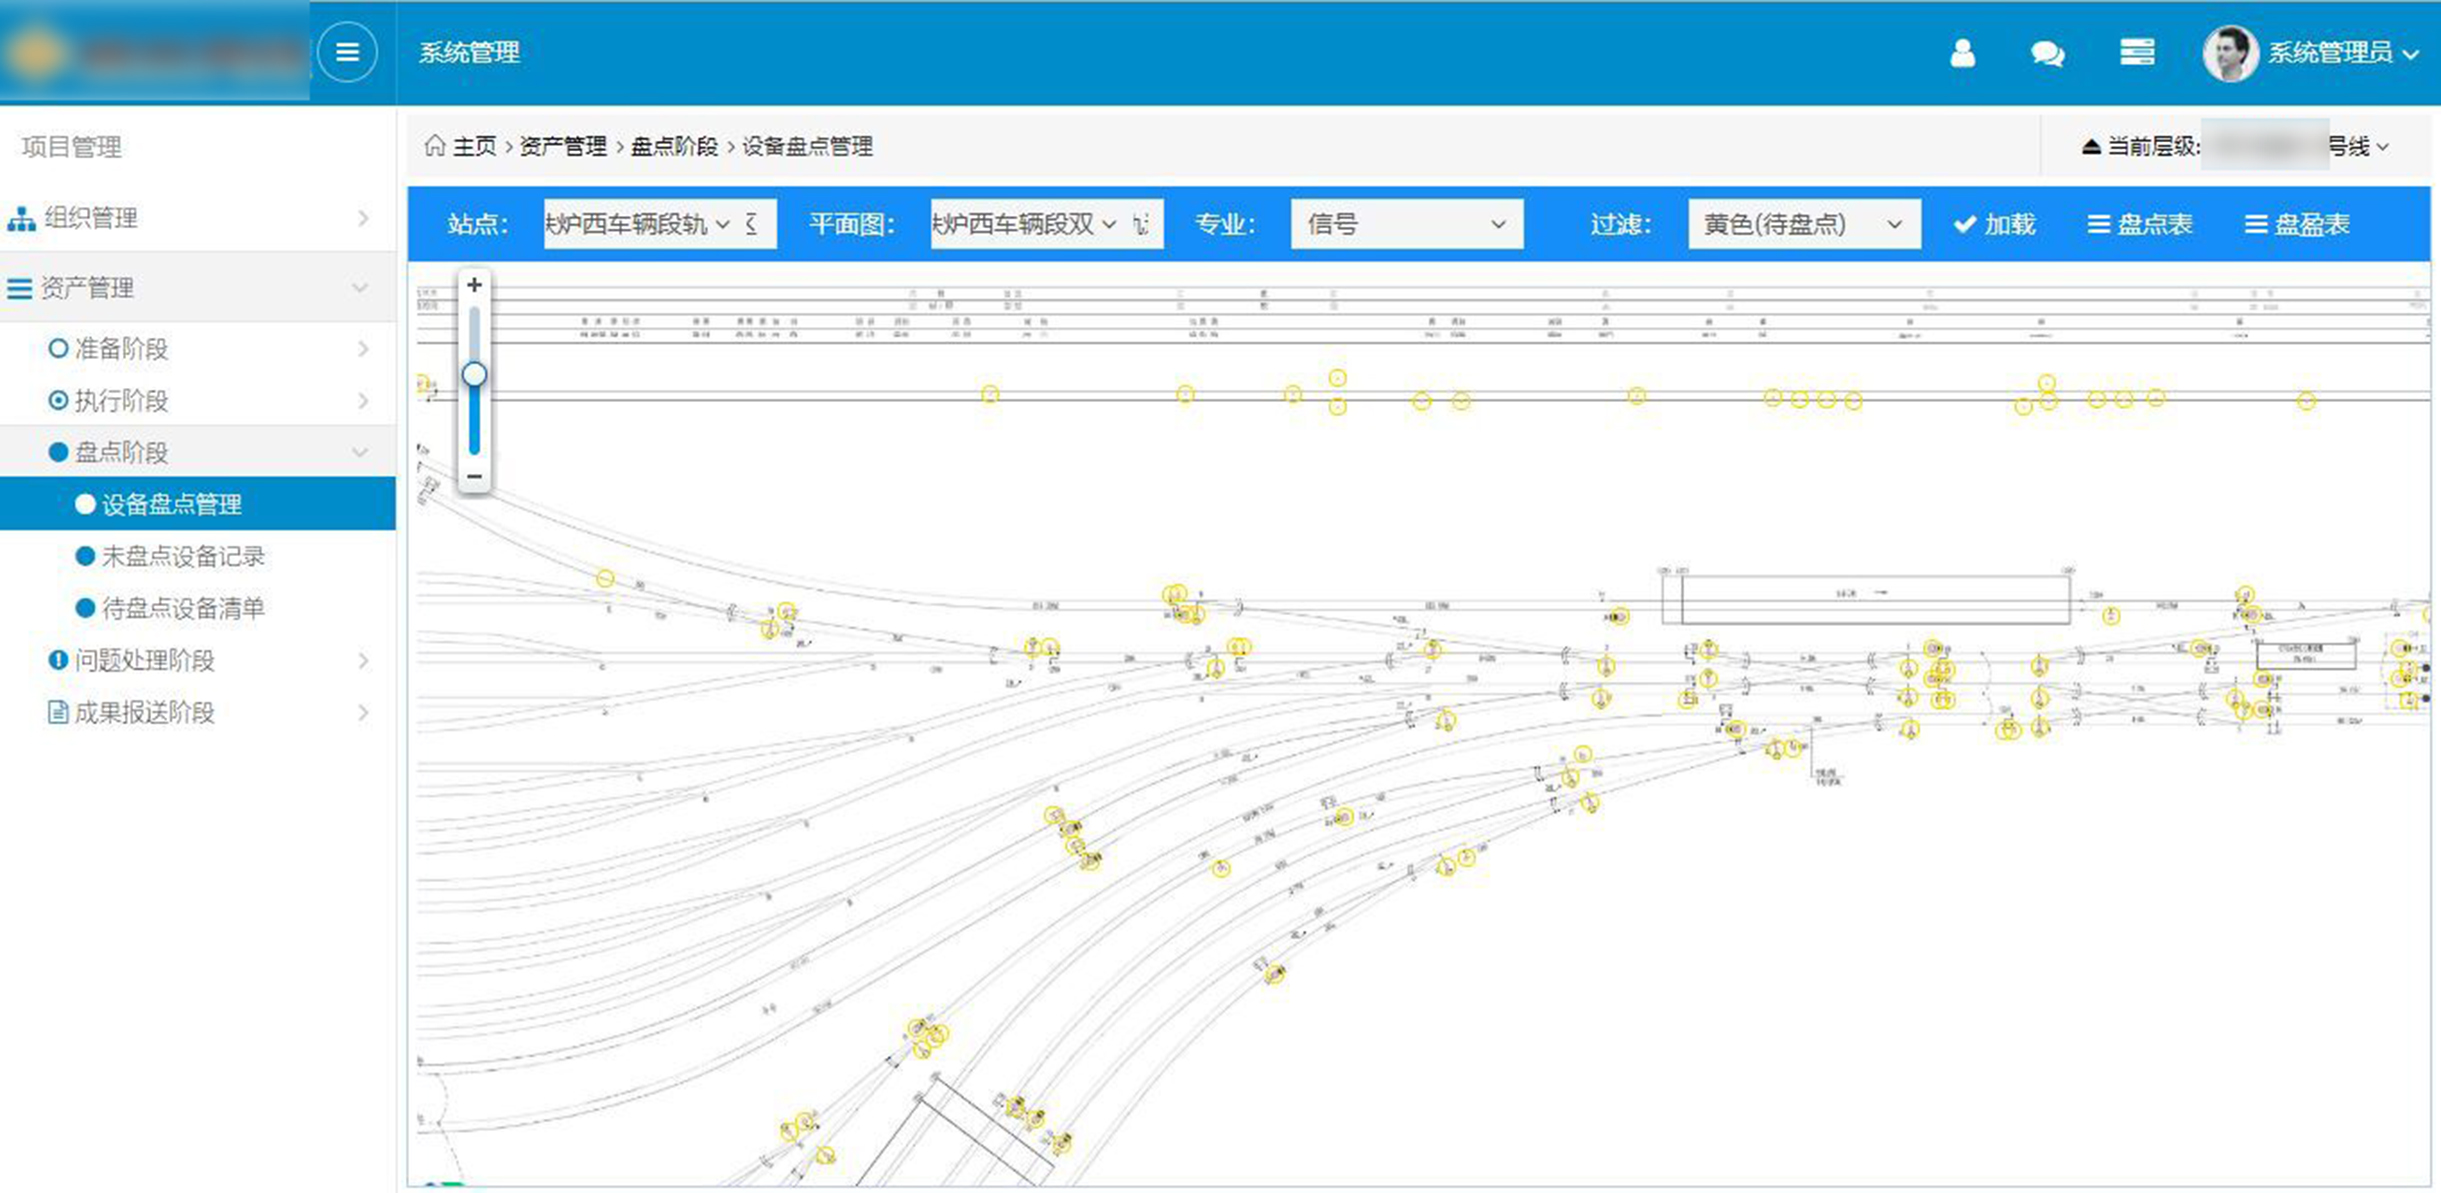This screenshot has width=2441, height=1193.
Task: Open 待盘点设备清单 menu item
Action: pyautogui.click(x=182, y=609)
